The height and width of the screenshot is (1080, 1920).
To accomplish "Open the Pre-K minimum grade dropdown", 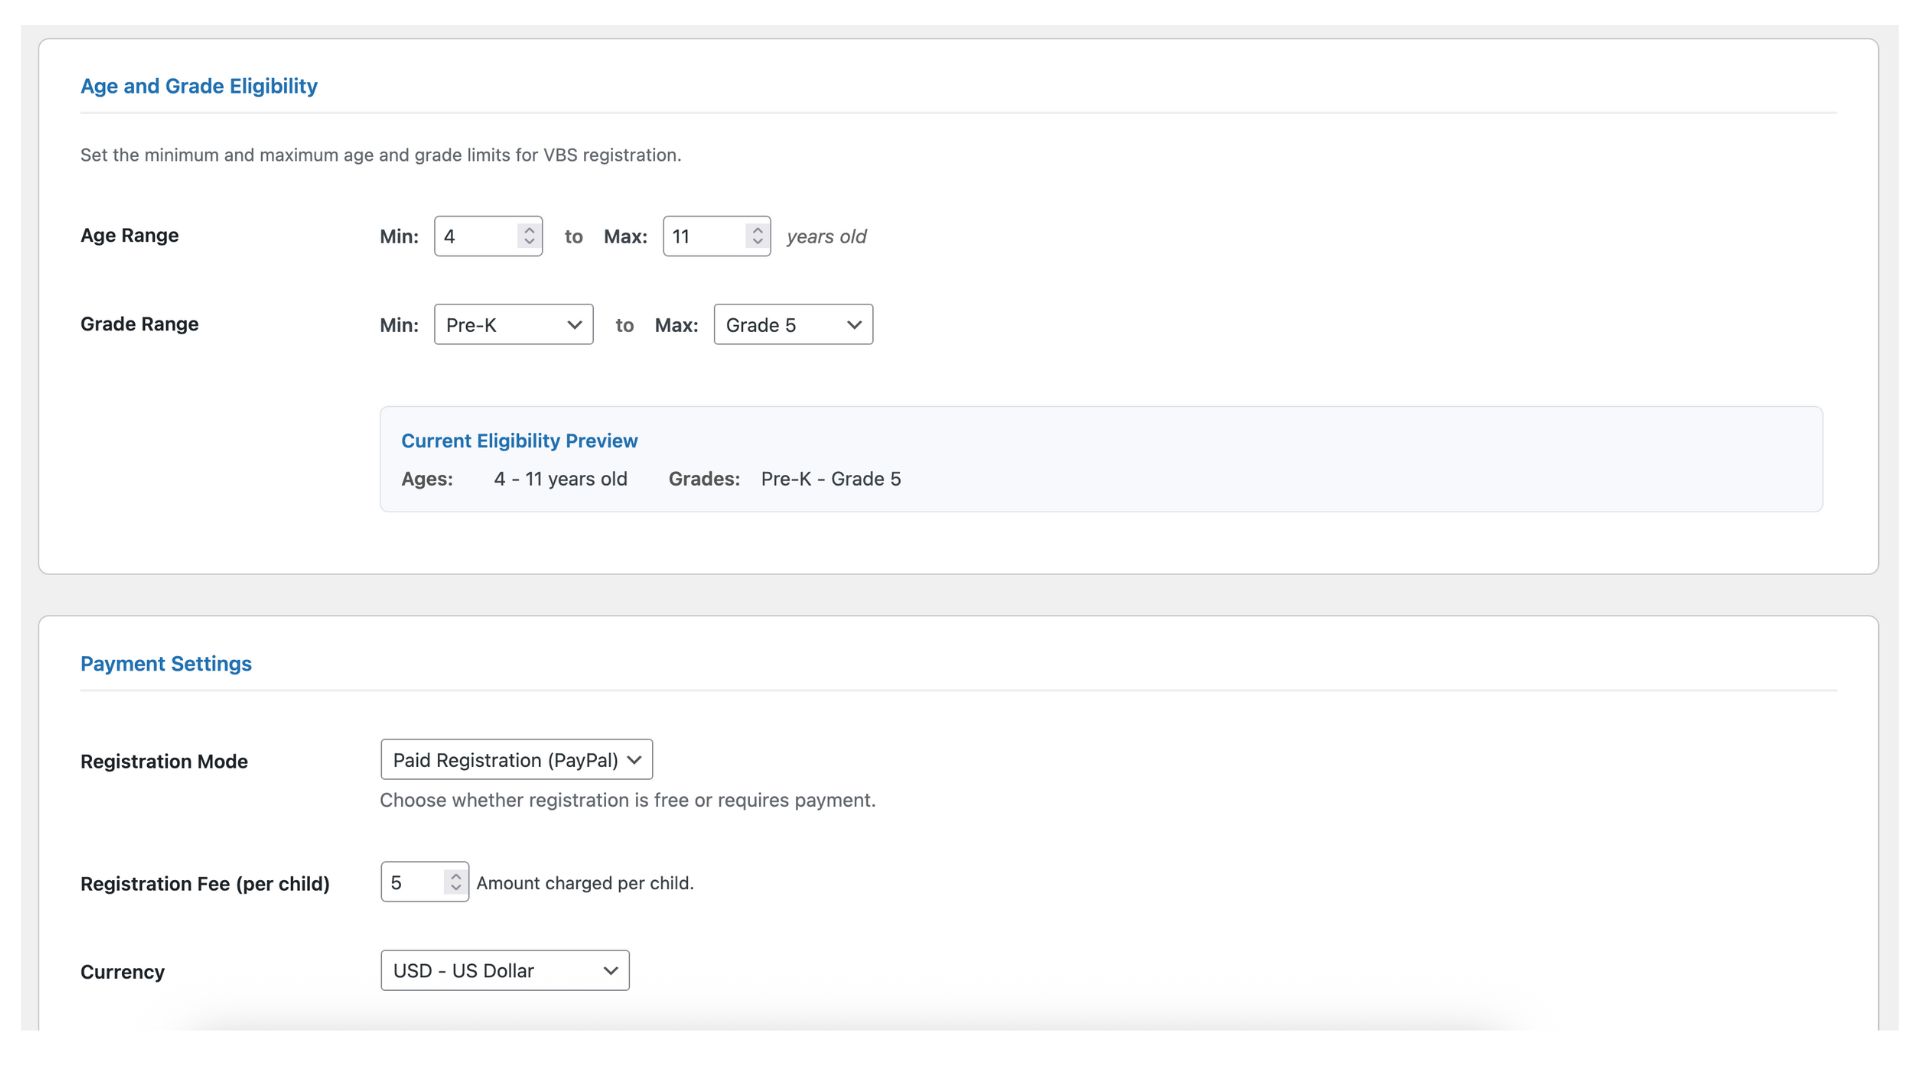I will coord(513,325).
